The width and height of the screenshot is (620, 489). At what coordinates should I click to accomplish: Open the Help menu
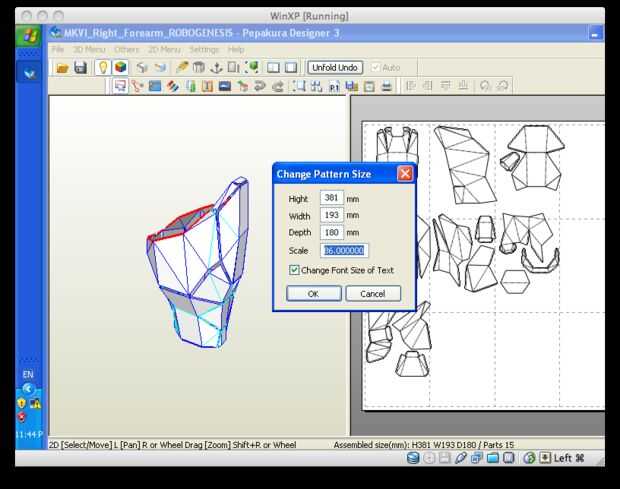(x=236, y=49)
